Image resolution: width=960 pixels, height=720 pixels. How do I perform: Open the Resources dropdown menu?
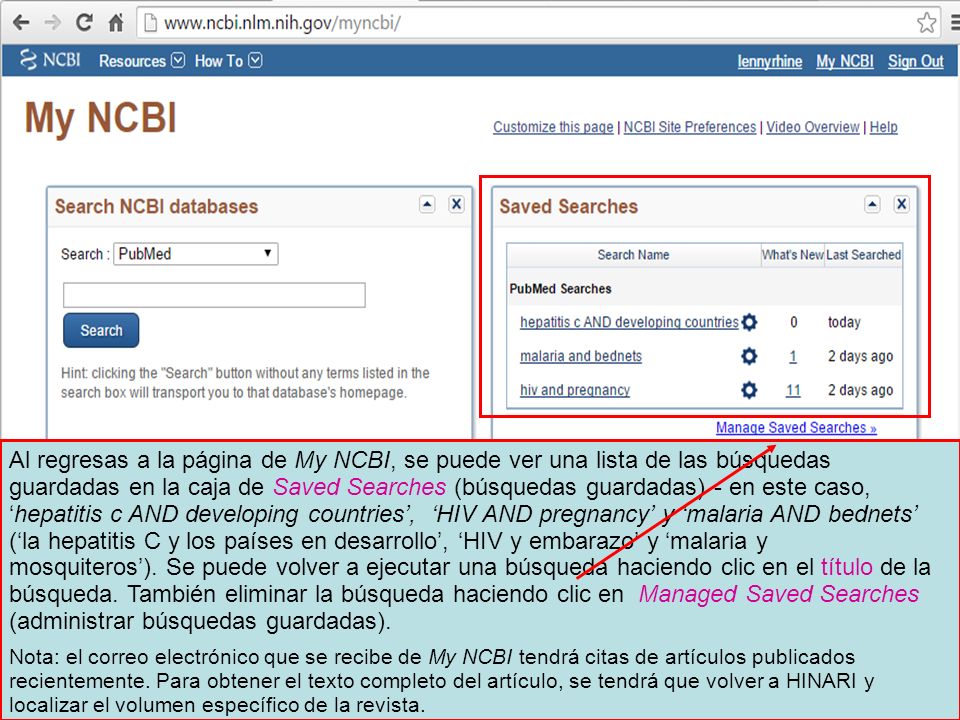click(x=141, y=61)
